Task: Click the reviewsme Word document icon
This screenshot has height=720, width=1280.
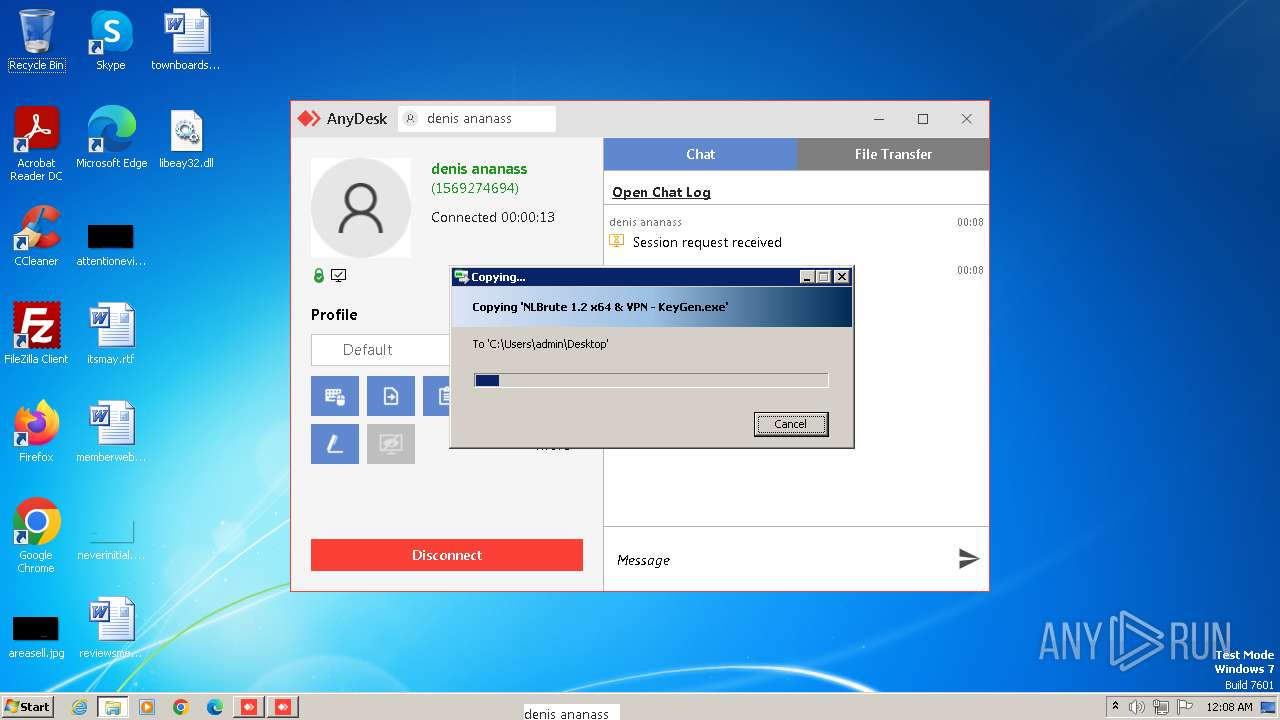Action: click(x=111, y=628)
